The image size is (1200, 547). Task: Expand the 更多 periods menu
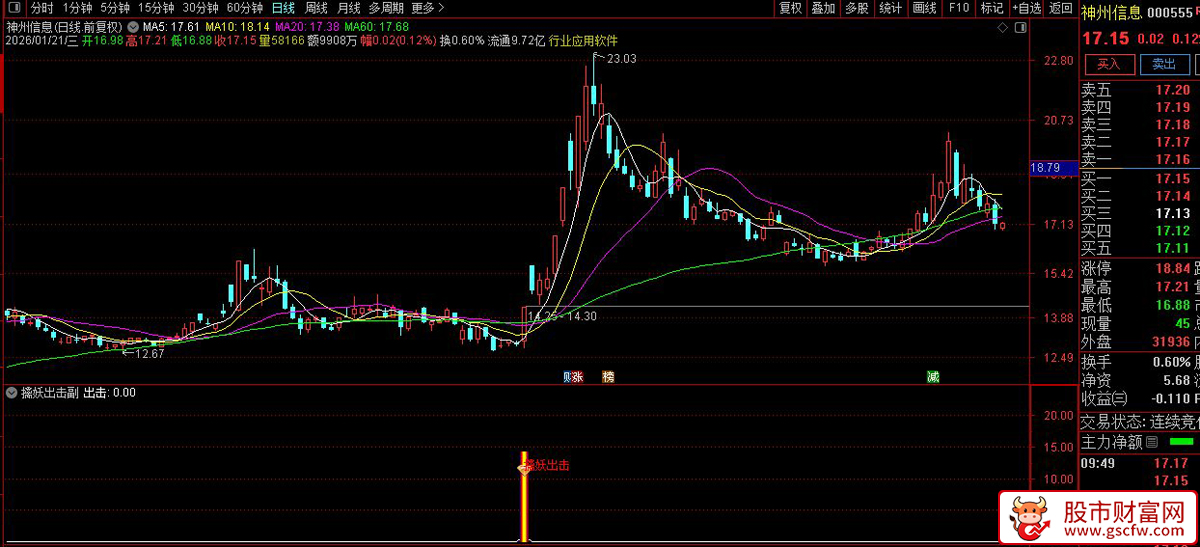coord(427,8)
